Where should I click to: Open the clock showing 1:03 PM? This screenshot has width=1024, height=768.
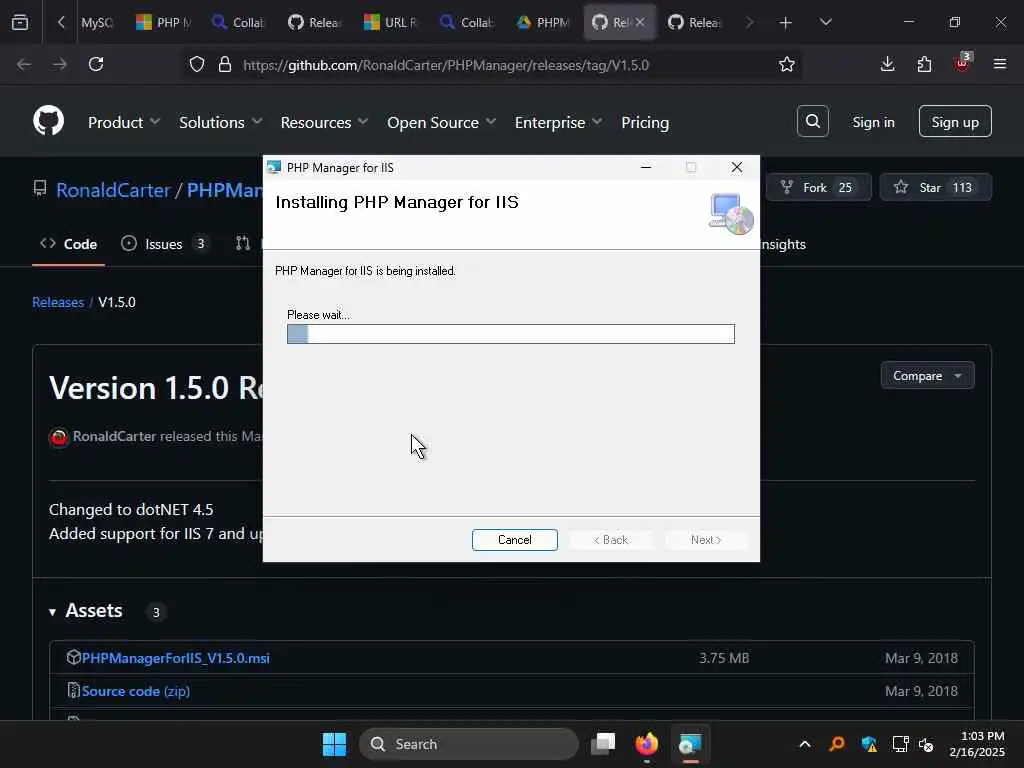point(977,744)
